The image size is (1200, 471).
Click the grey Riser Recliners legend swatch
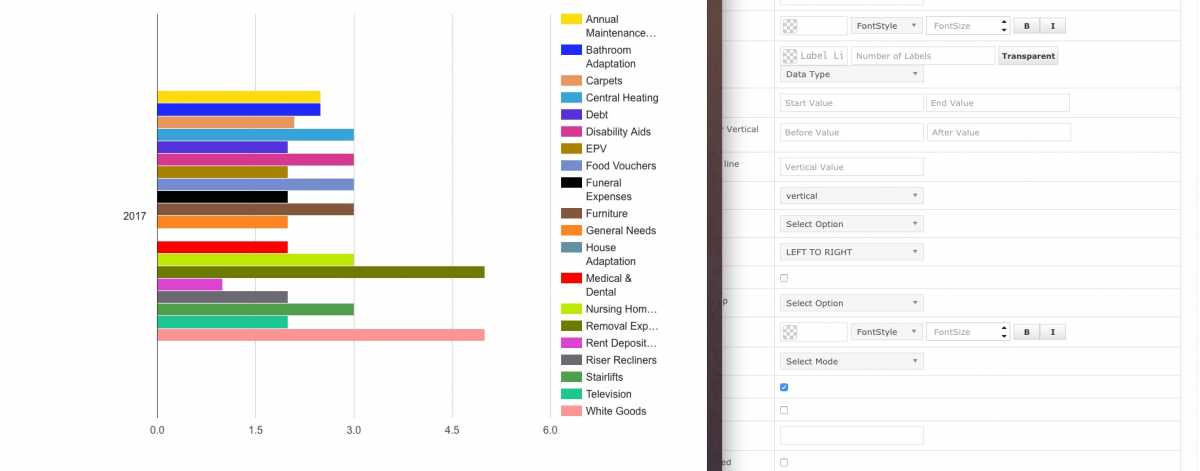click(571, 360)
